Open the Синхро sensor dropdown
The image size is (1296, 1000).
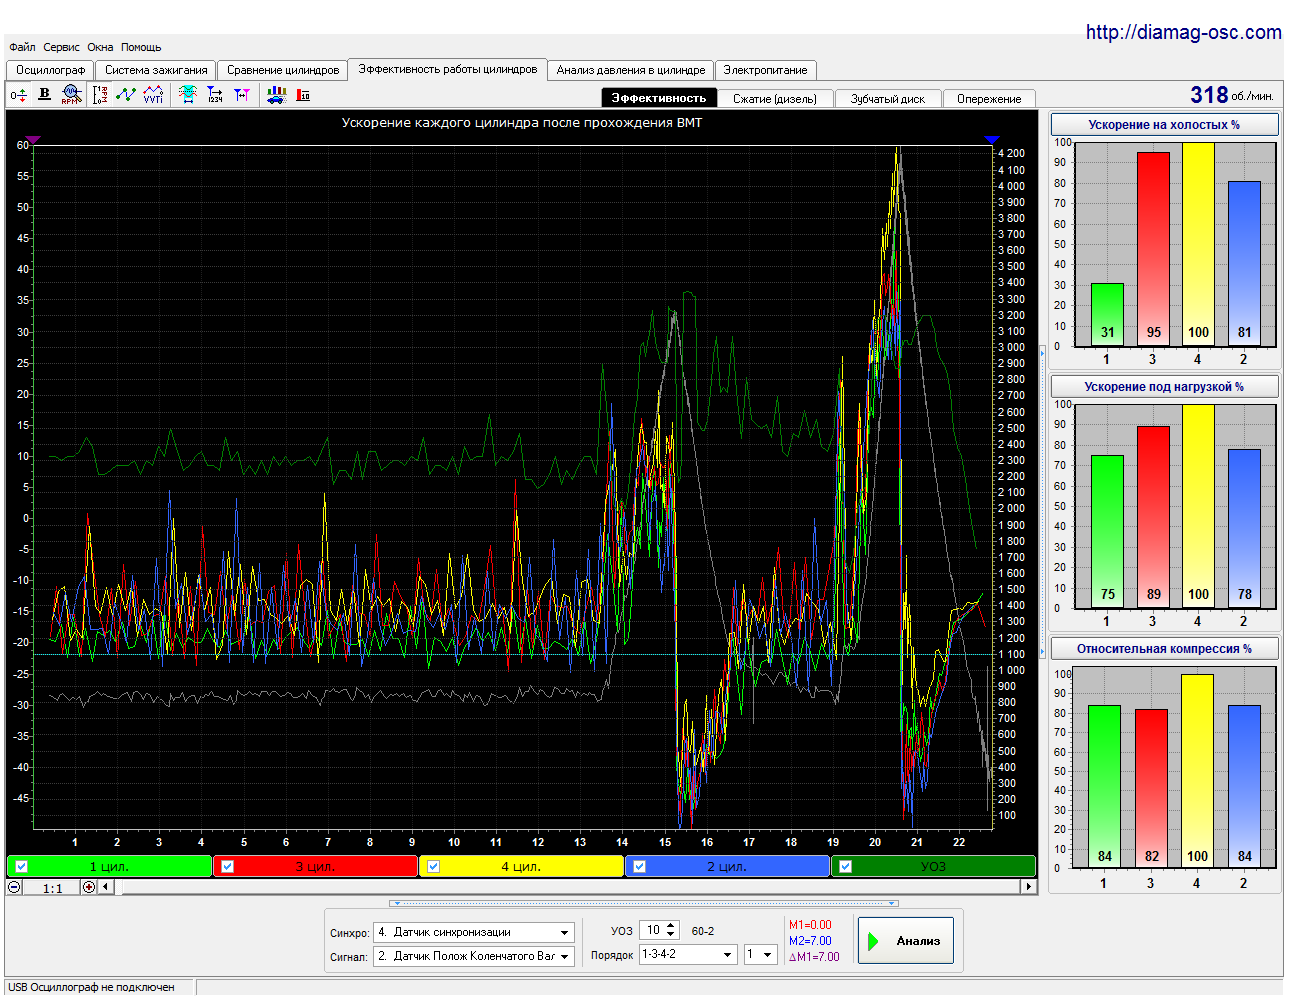[x=565, y=932]
